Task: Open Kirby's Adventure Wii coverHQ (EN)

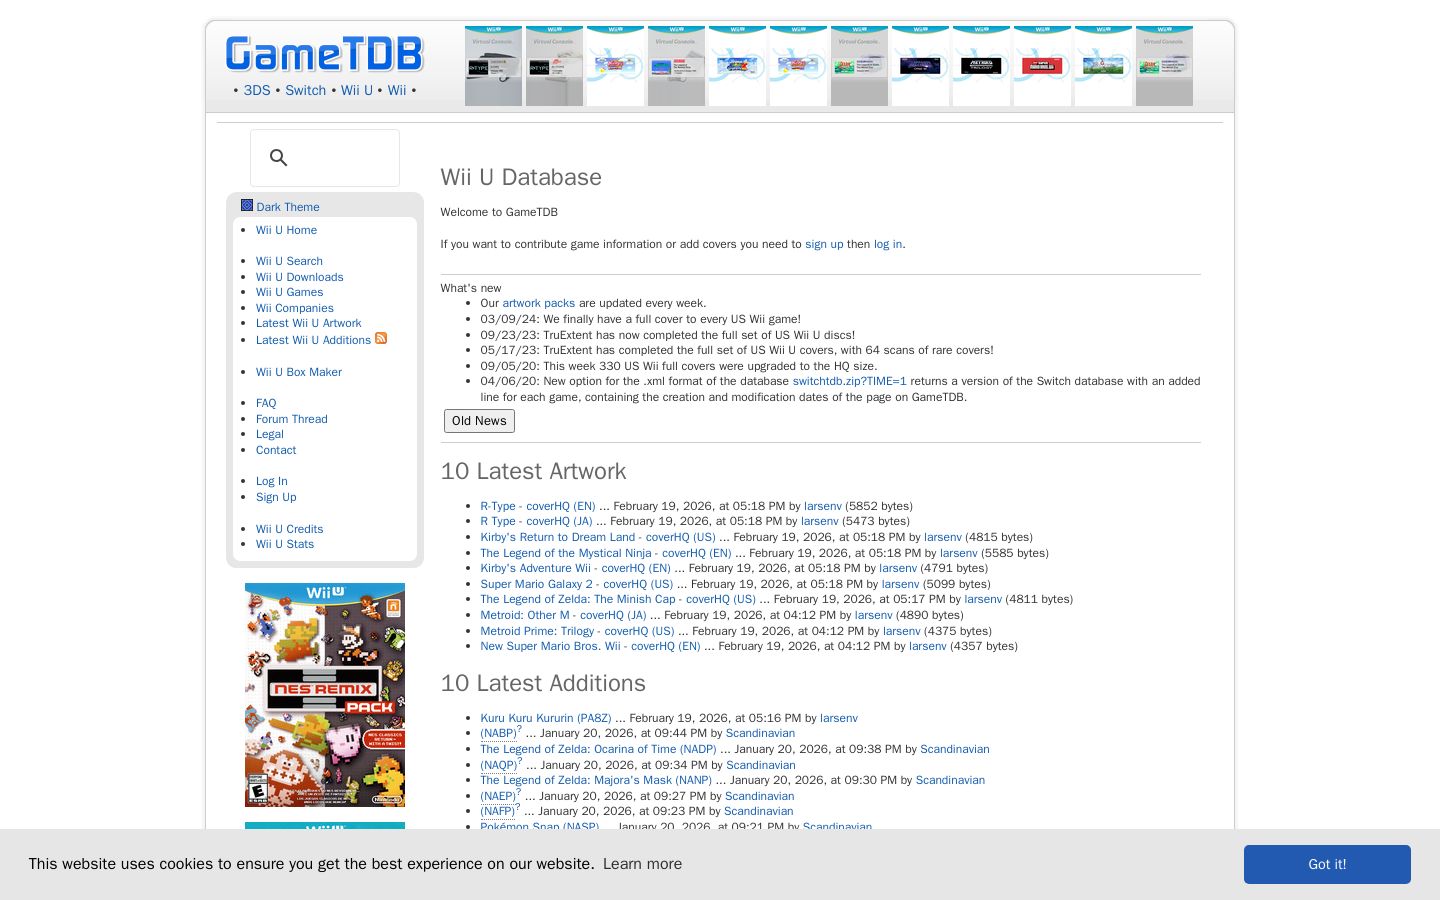Action: point(575,568)
